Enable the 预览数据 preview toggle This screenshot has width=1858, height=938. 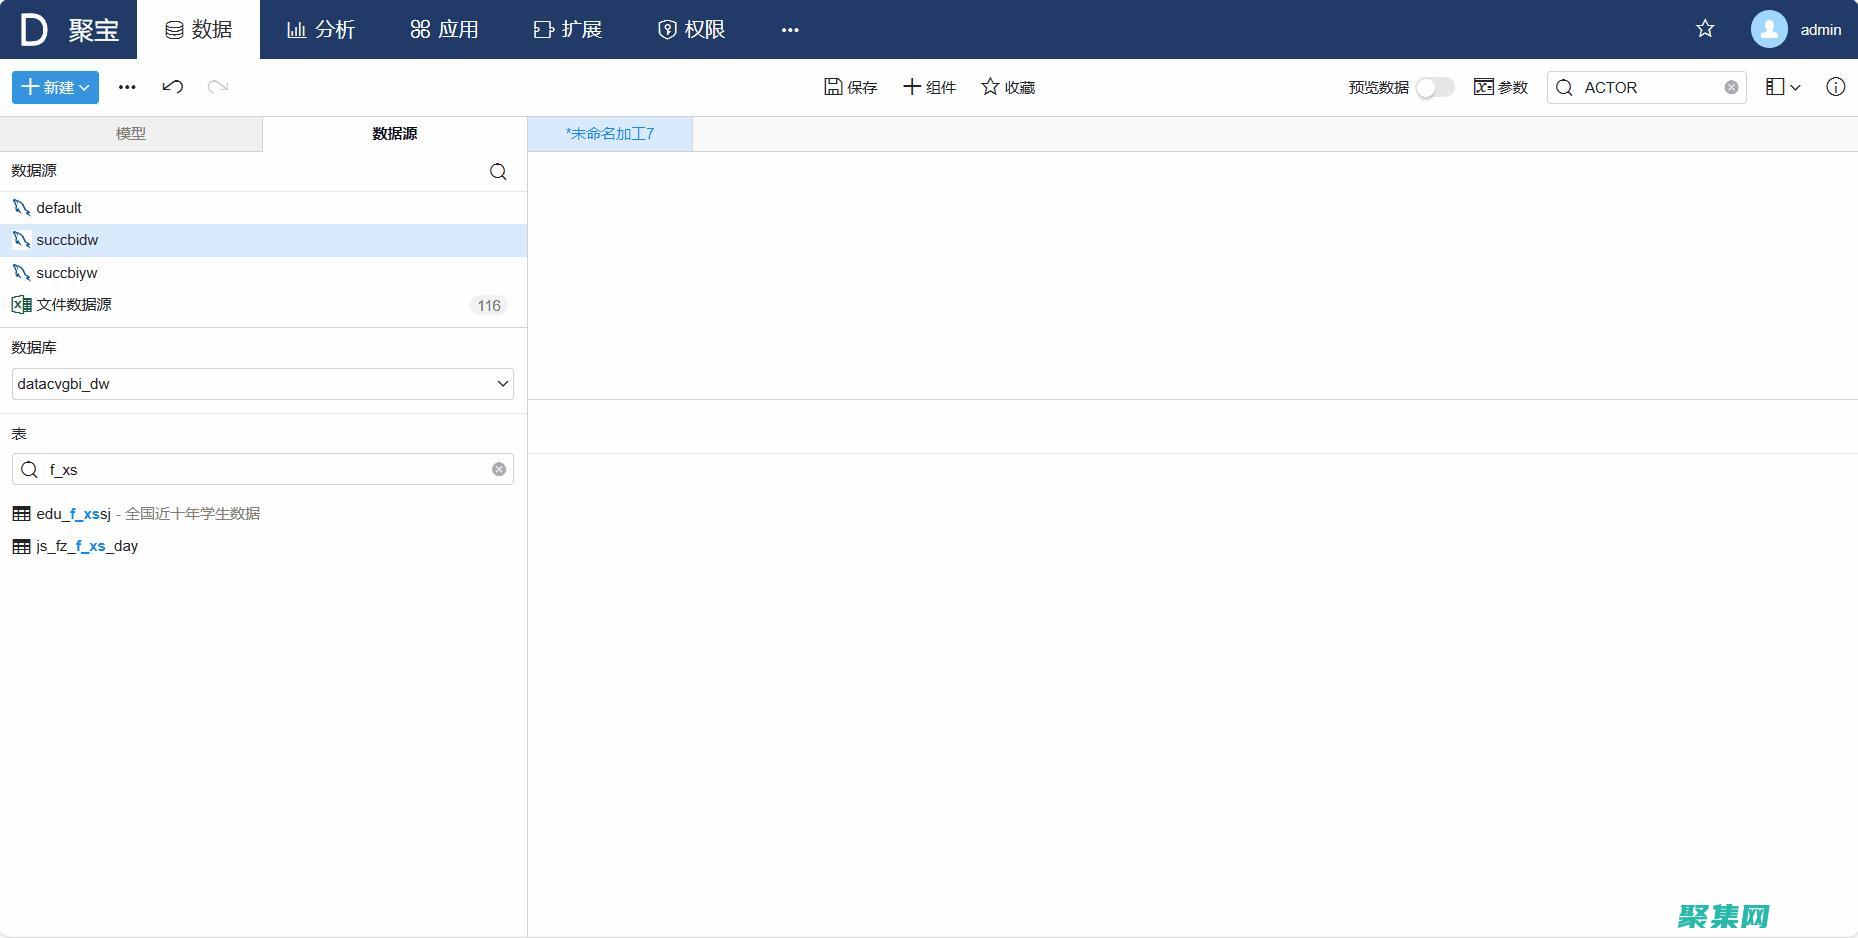pos(1434,88)
